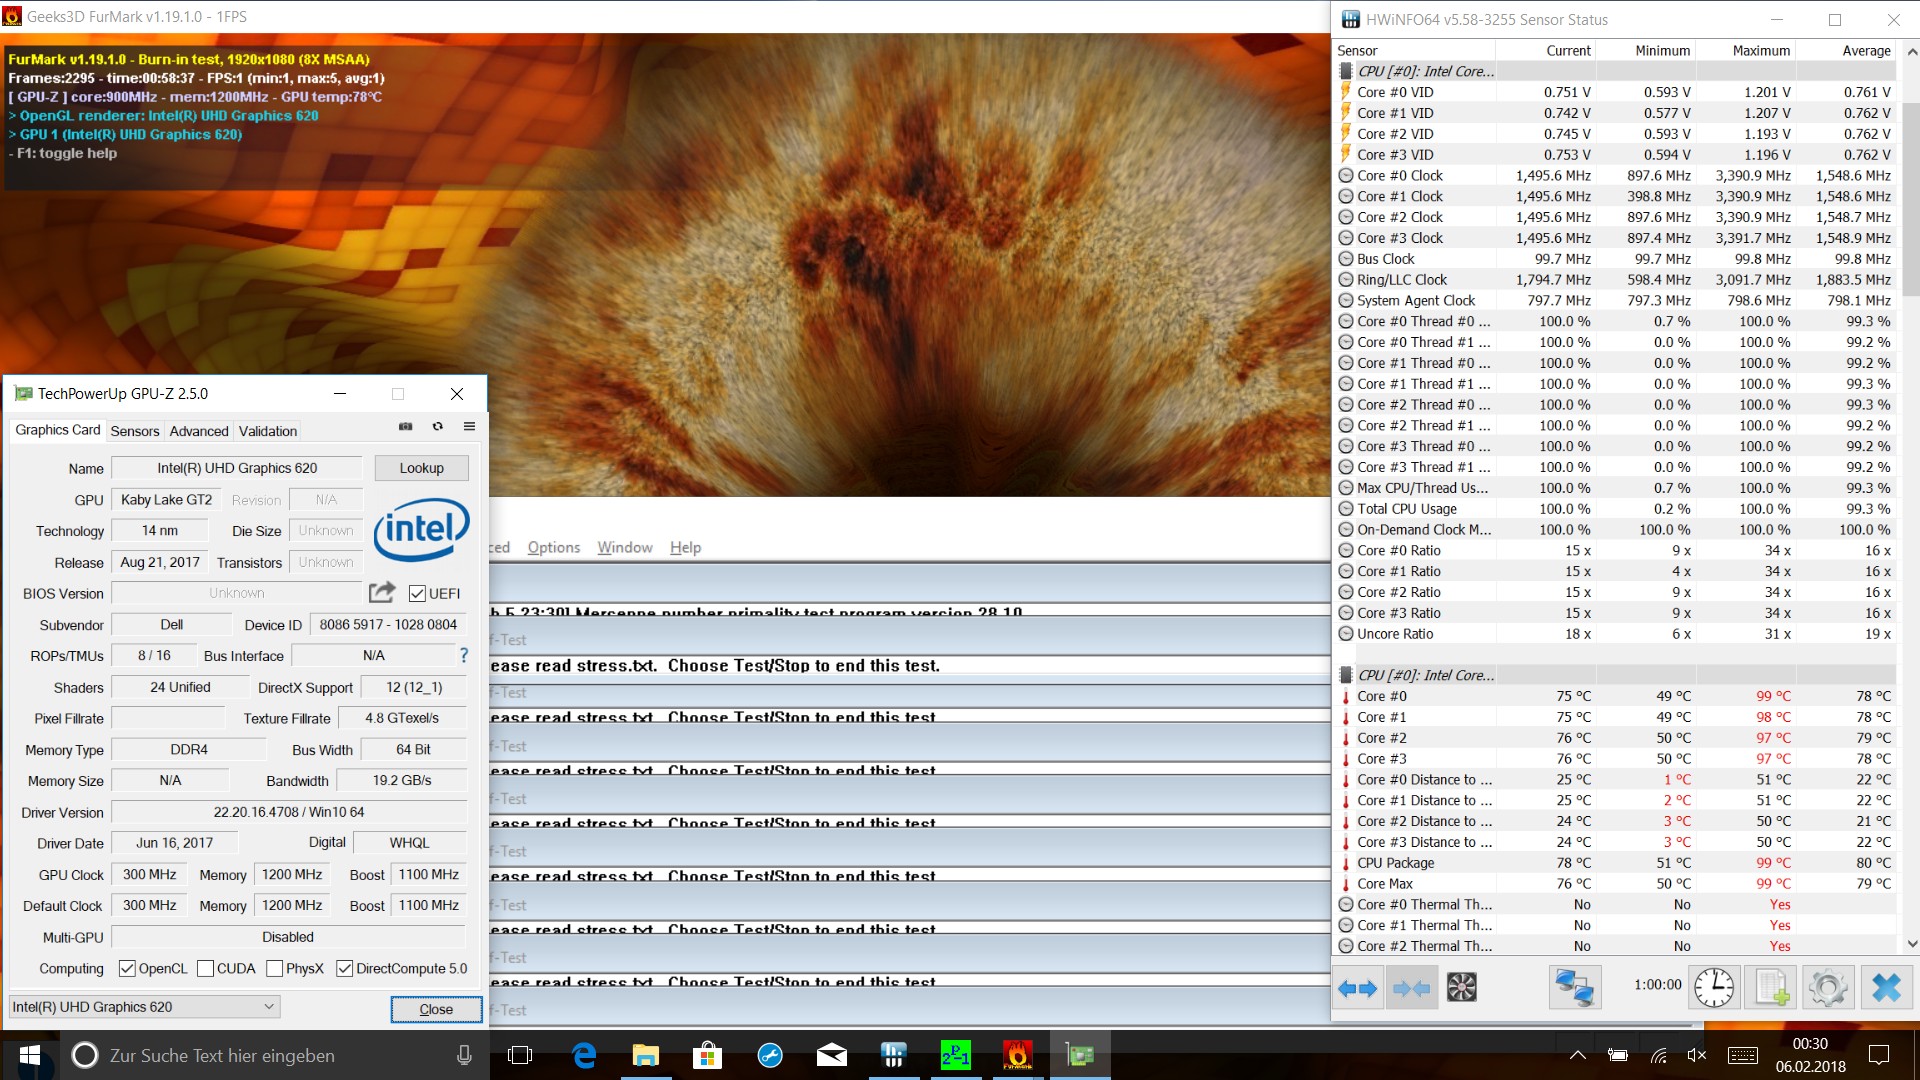Open the Prime95 Help menu
This screenshot has width=1920, height=1080.
[685, 547]
